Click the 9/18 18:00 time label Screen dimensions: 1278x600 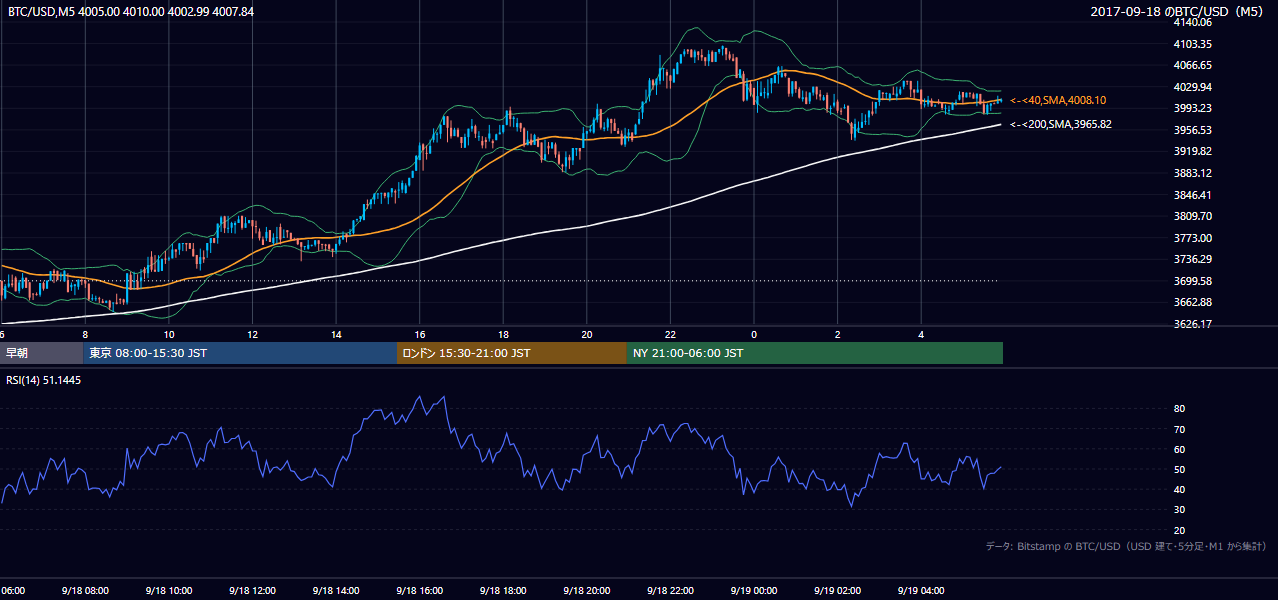501,591
